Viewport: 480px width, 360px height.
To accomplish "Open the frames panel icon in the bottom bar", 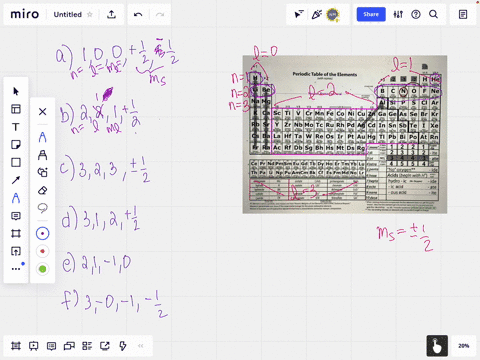I will pos(16,346).
